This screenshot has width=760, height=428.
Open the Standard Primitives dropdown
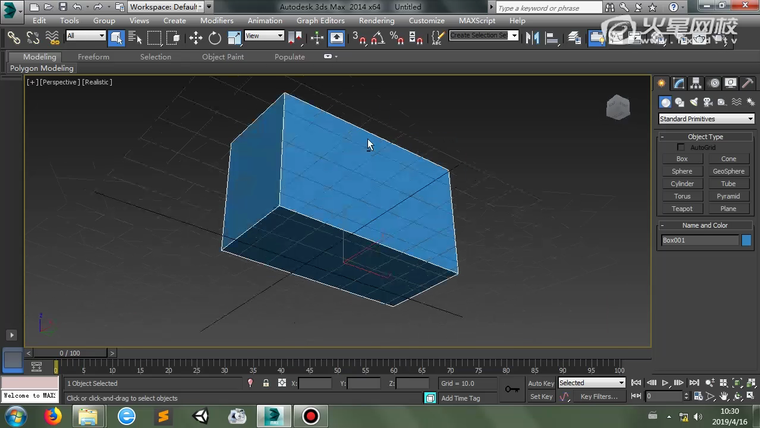click(705, 119)
